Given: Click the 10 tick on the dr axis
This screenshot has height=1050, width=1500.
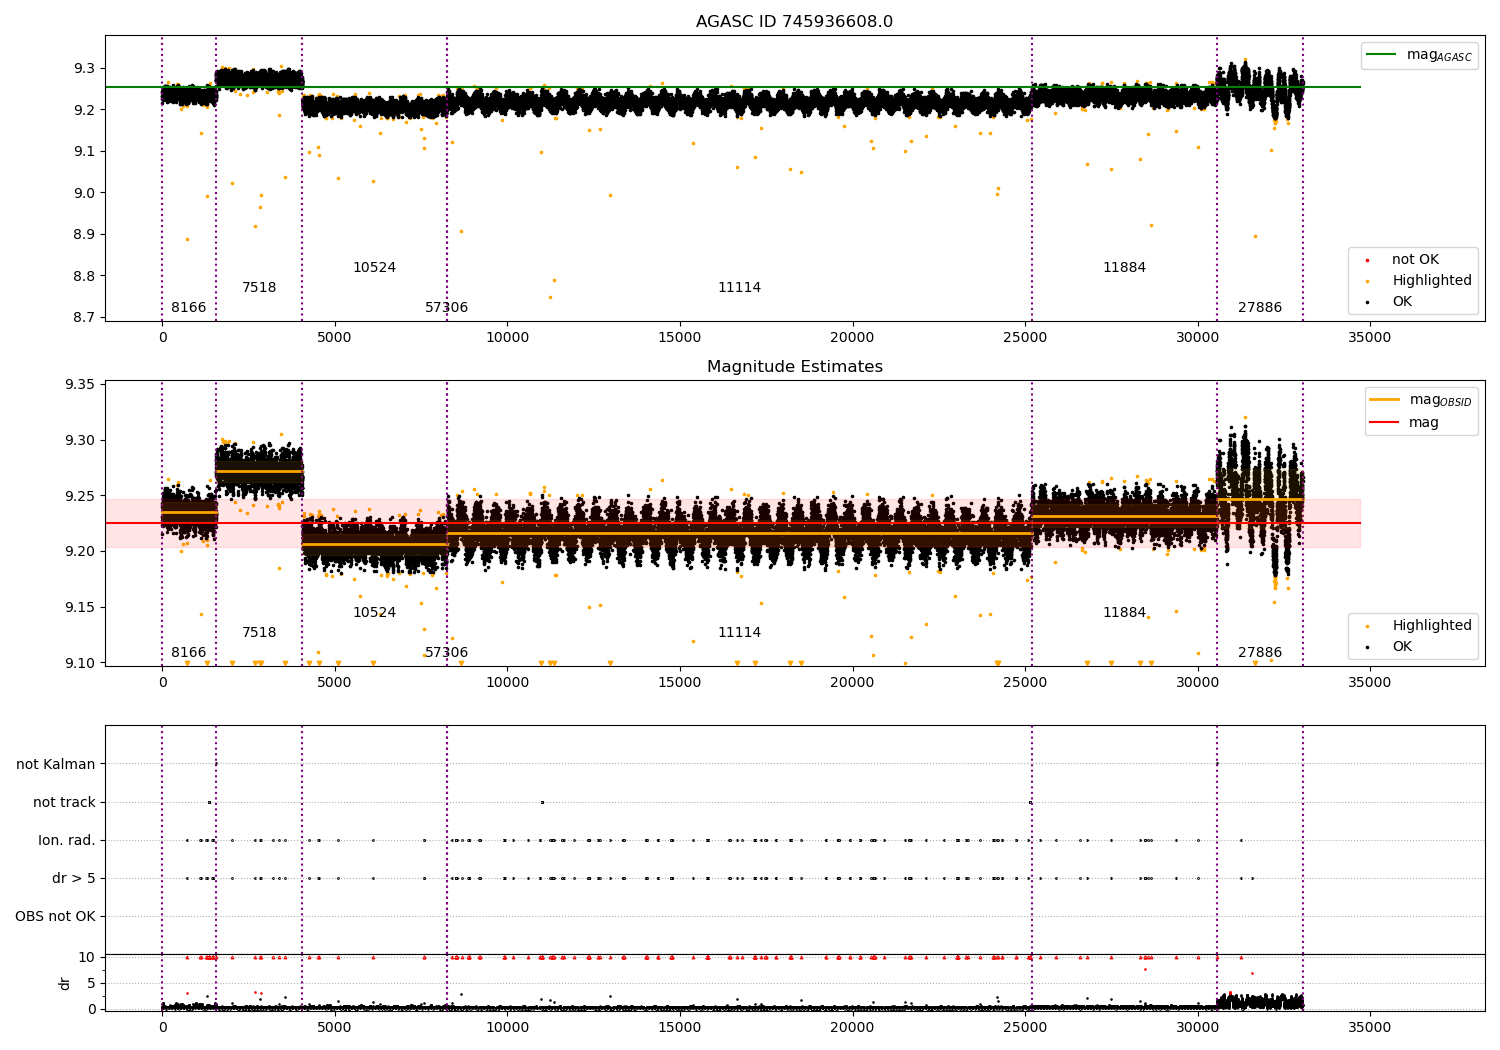Looking at the screenshot, I should [87, 958].
